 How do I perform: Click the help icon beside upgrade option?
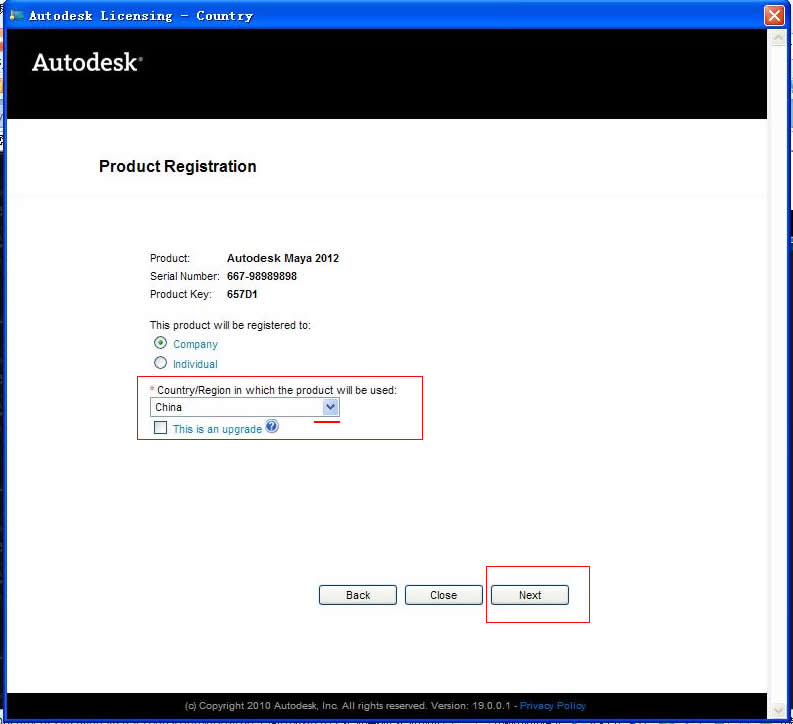(x=272, y=427)
